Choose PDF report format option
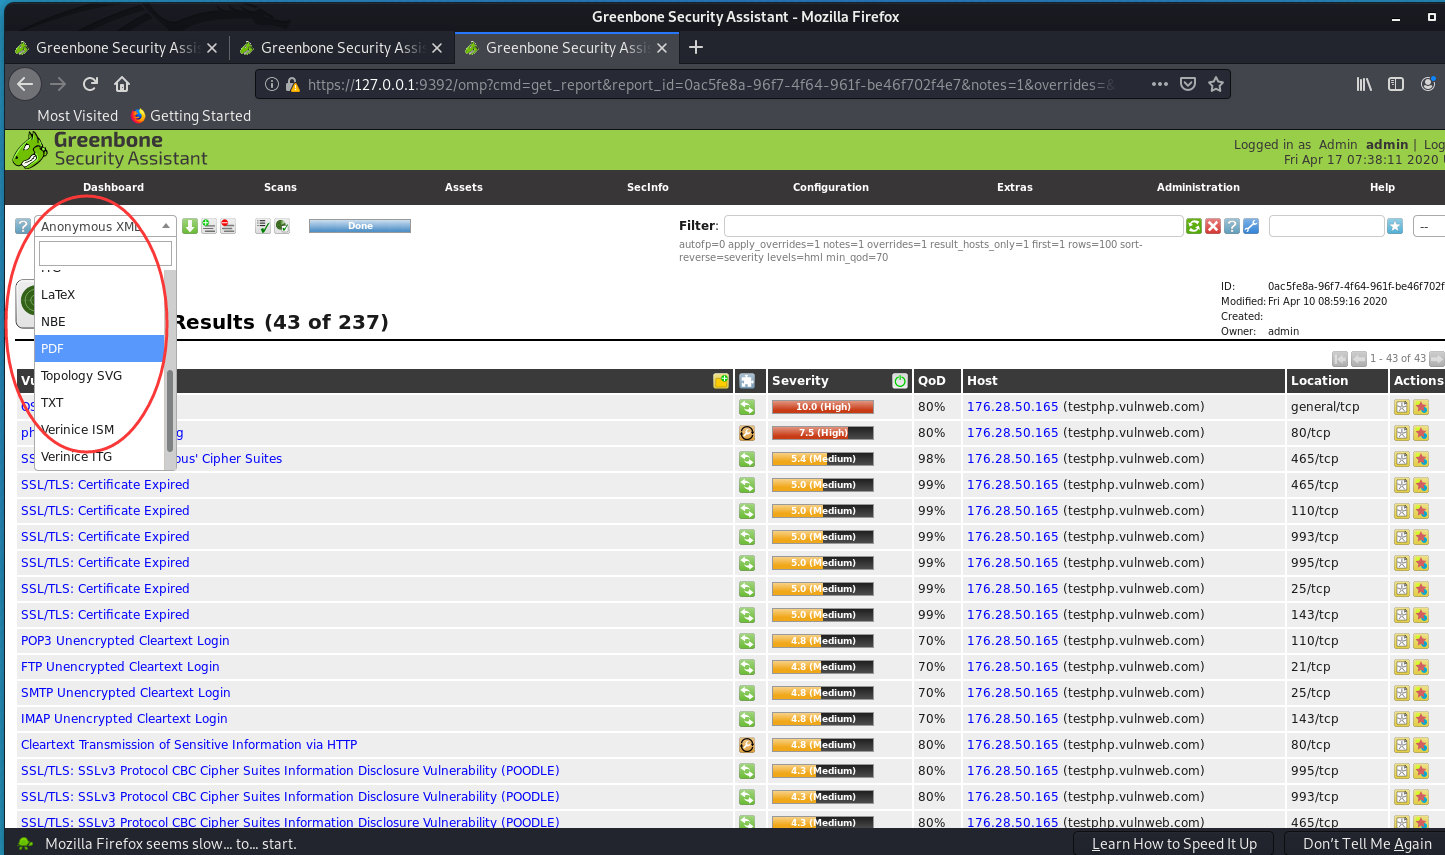 coord(100,349)
